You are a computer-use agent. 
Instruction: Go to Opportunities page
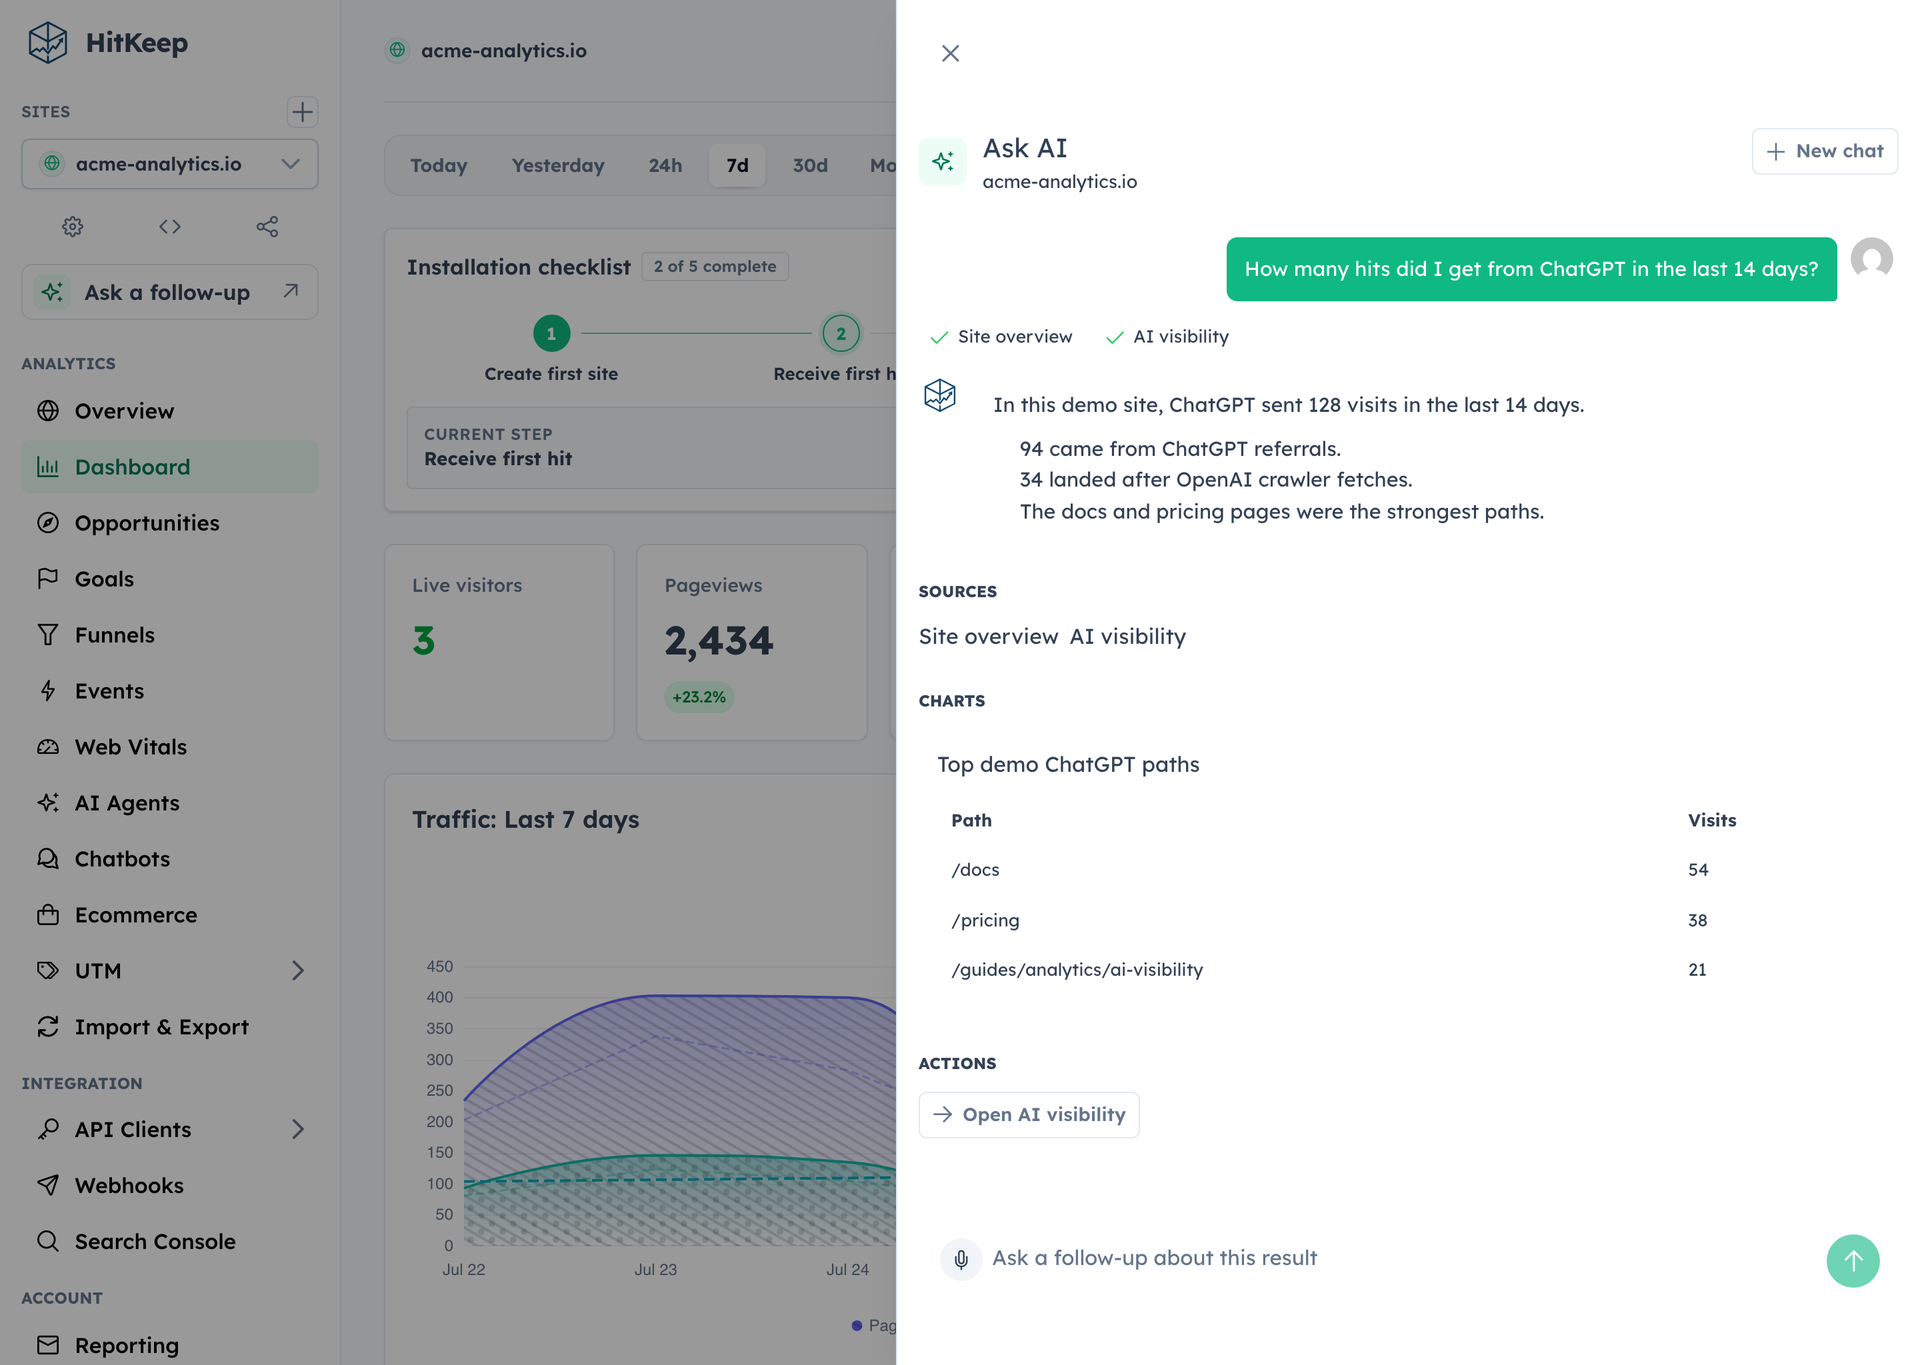pyautogui.click(x=170, y=523)
